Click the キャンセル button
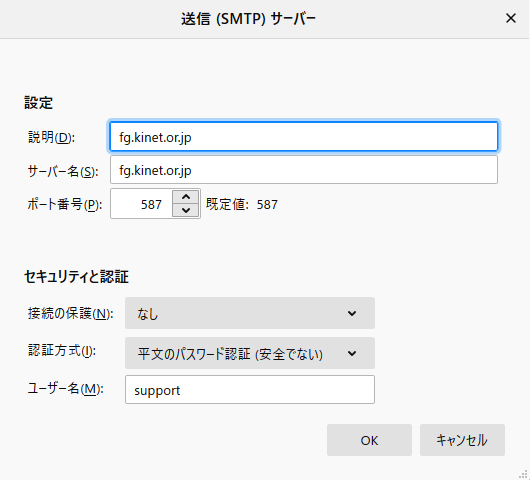The image size is (530, 480). click(462, 440)
